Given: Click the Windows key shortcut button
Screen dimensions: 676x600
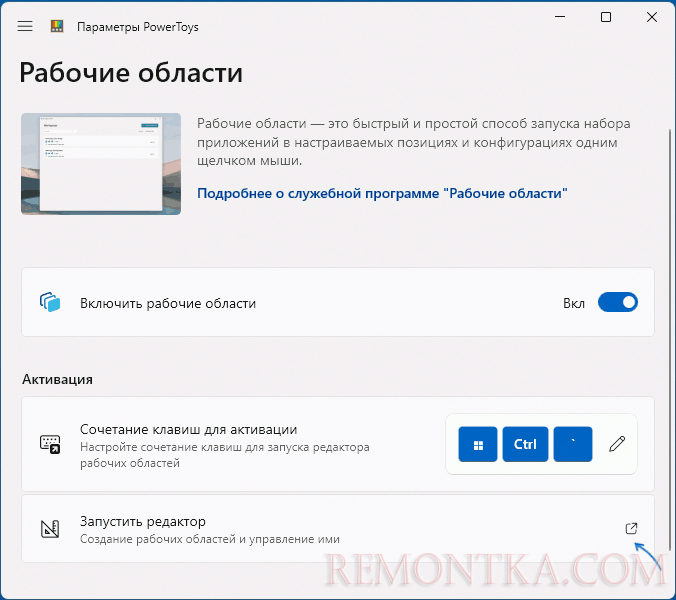Looking at the screenshot, I should click(478, 444).
